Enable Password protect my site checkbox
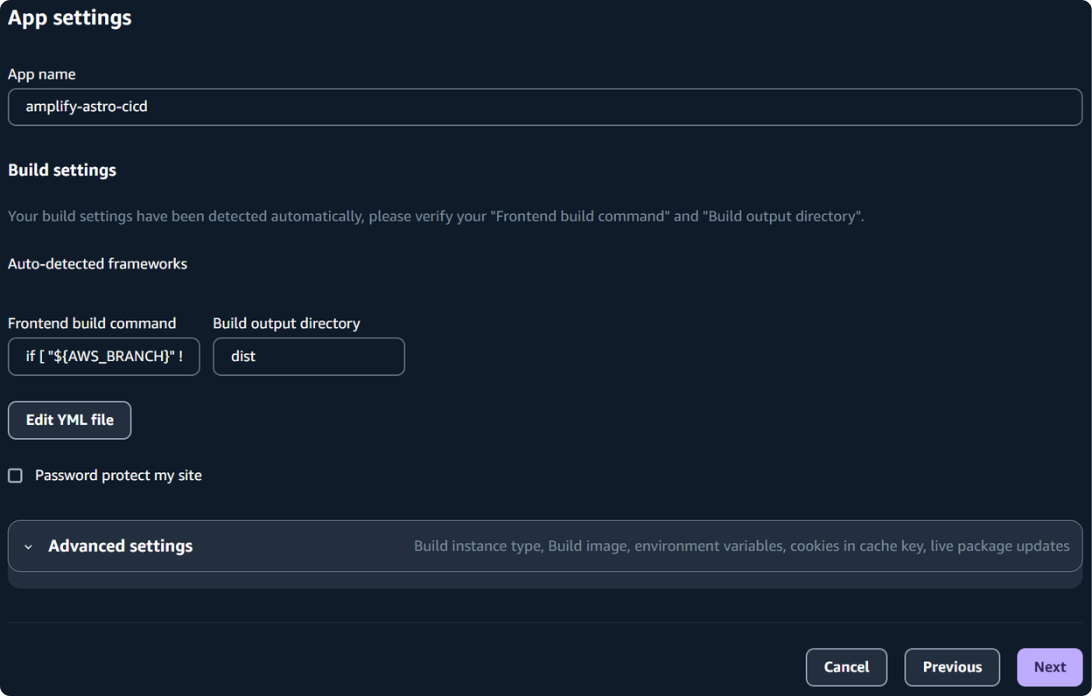The image size is (1092, 696). 15,476
